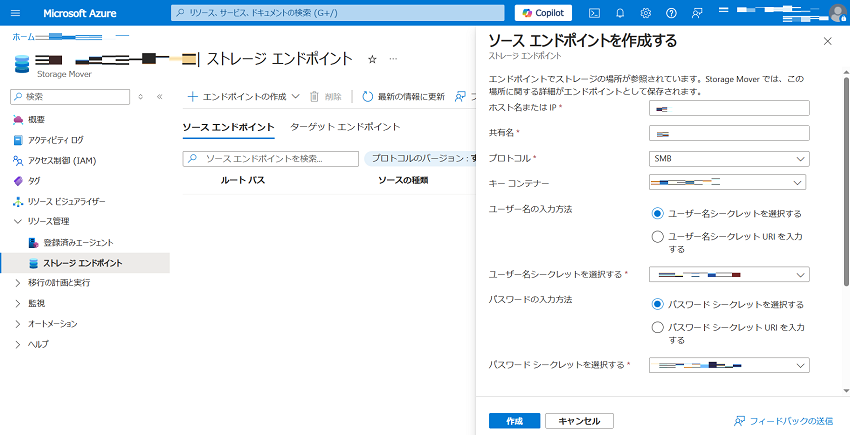
Task: Switch to ターゲット エンドポイント tab
Action: 345,127
